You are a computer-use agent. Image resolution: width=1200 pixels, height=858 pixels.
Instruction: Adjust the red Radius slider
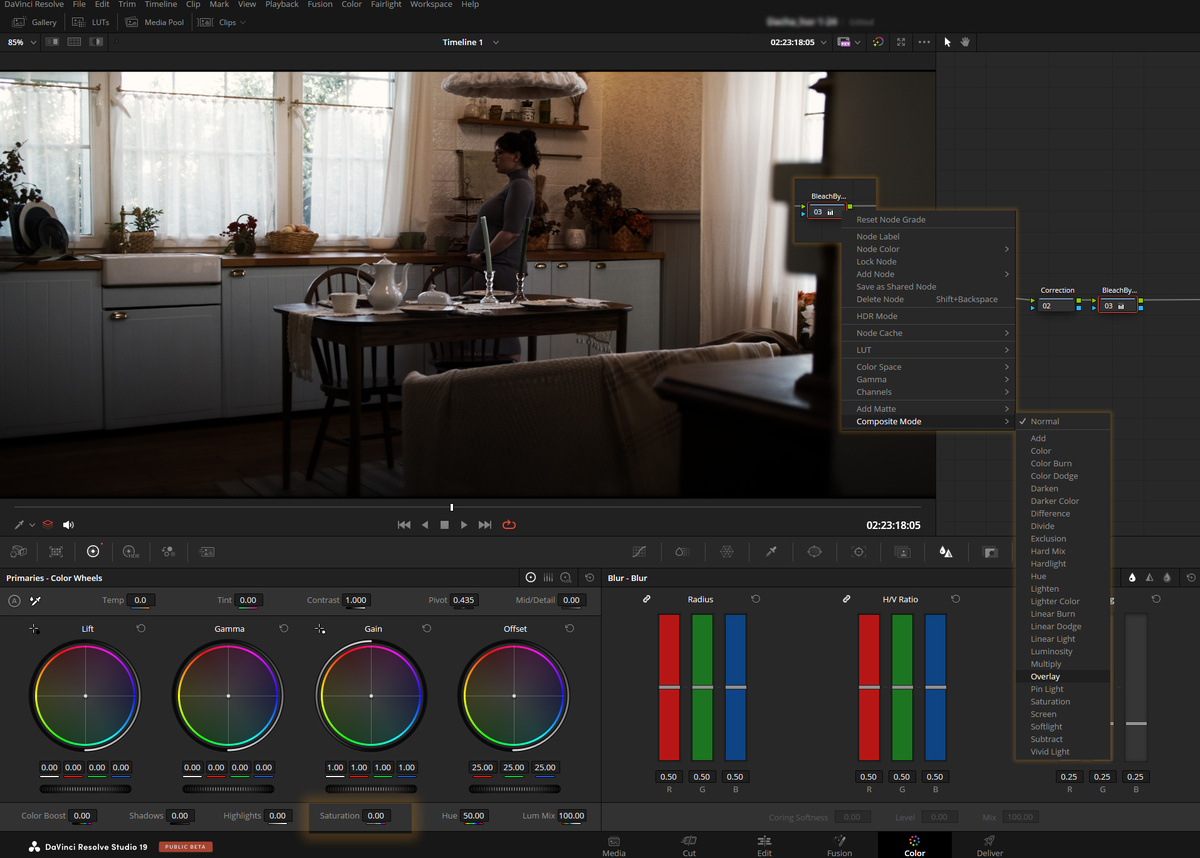669,687
